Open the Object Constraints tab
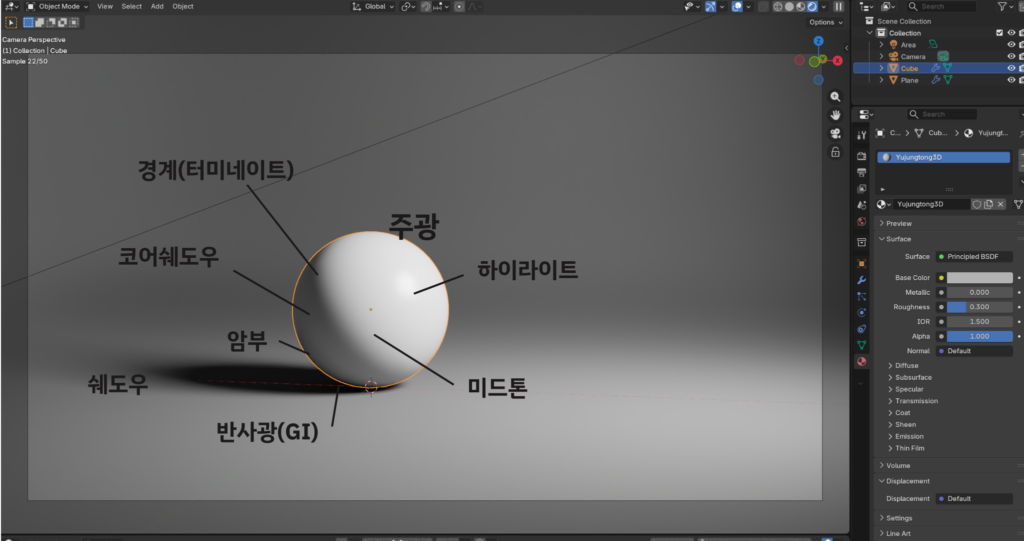The width and height of the screenshot is (1024, 541). click(861, 329)
